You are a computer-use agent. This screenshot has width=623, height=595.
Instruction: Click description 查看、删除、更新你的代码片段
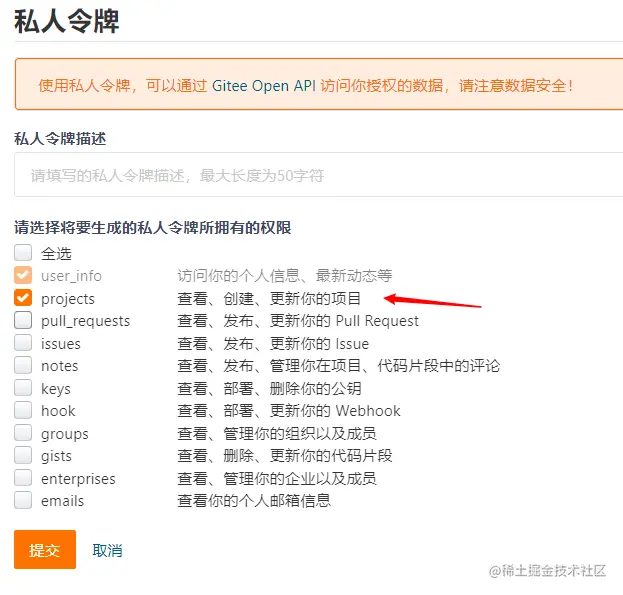(284, 456)
